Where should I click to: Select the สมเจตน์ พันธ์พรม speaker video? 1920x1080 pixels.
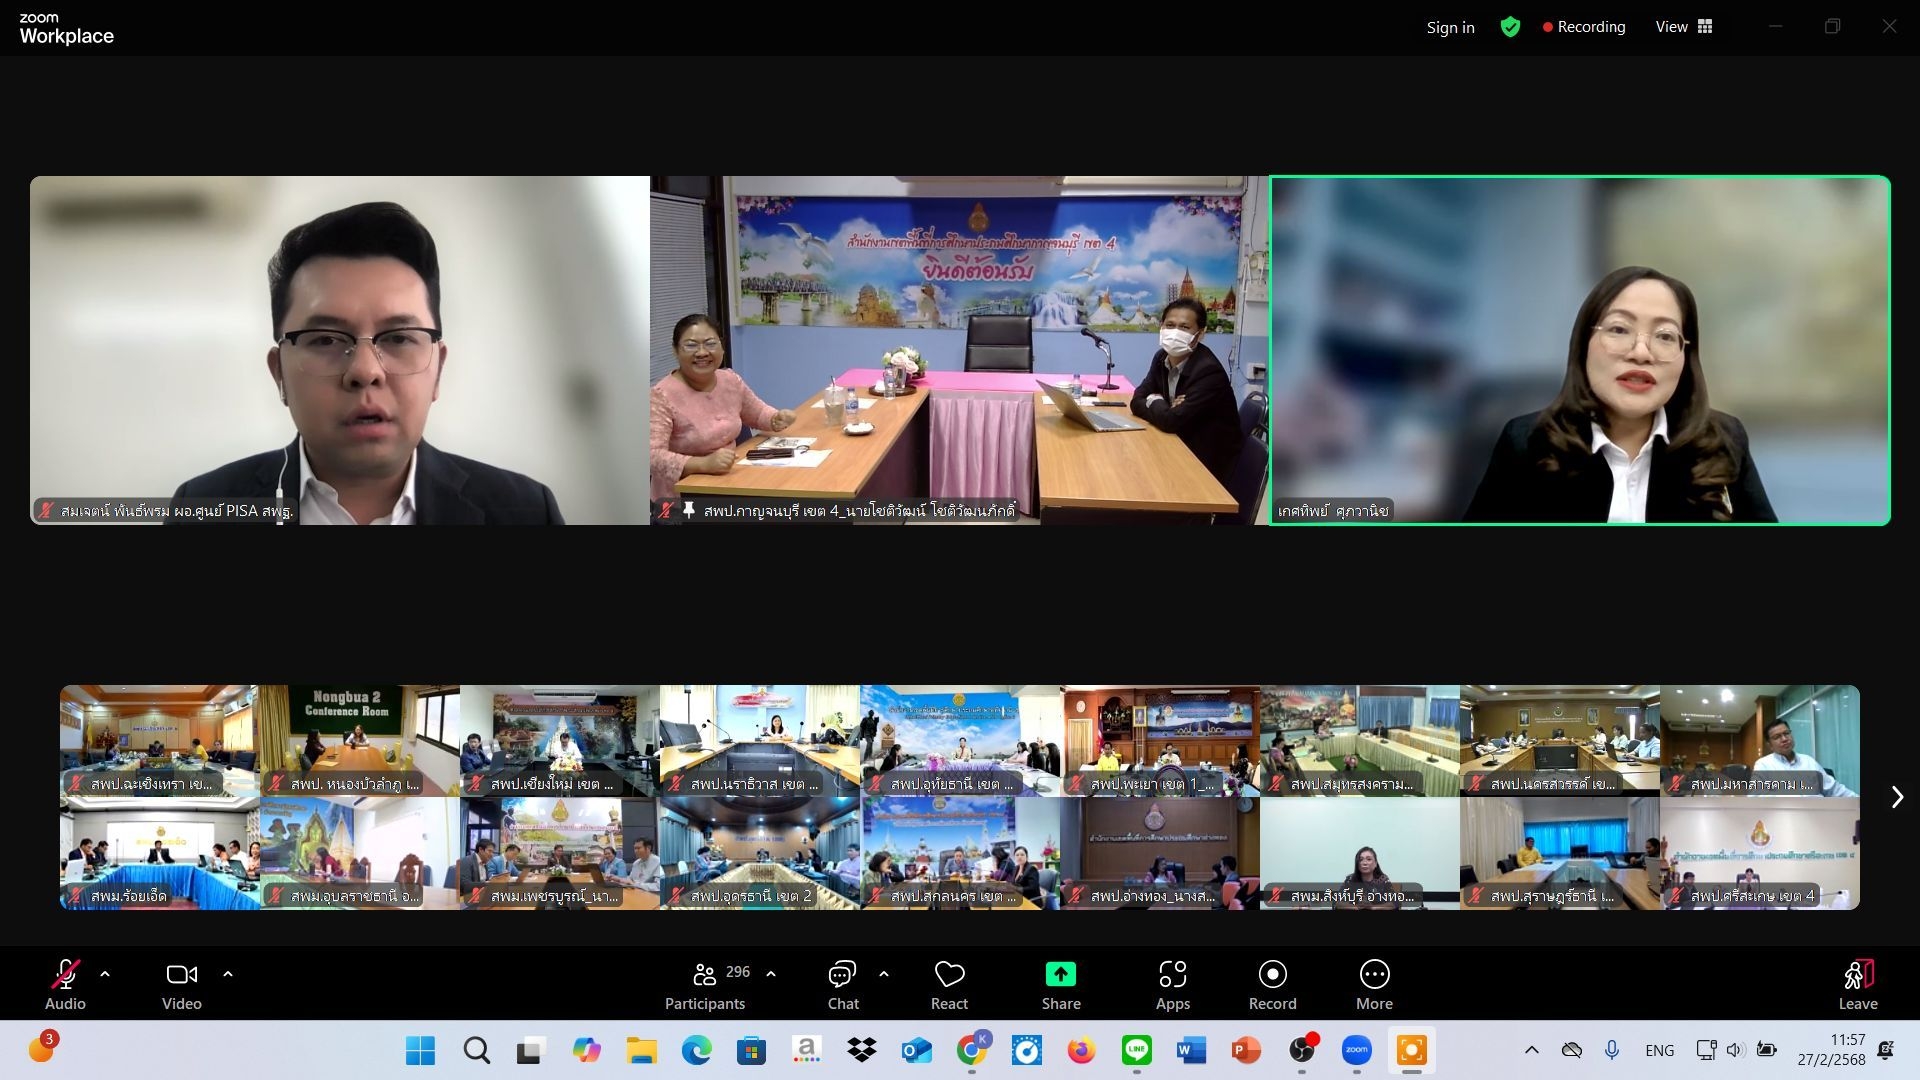[340, 350]
